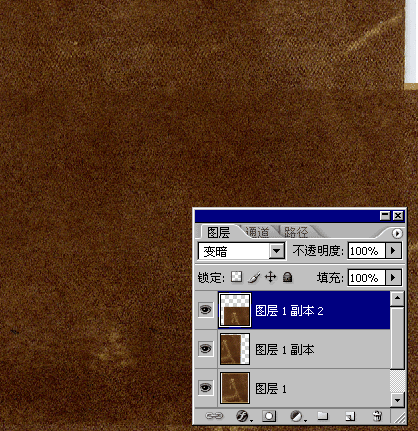The height and width of the screenshot is (431, 418).
Task: Open the layer style fx menu
Action: click(242, 416)
